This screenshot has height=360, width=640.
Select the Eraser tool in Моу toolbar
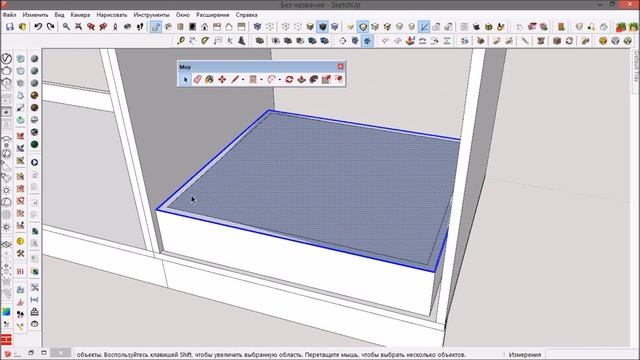pos(197,80)
